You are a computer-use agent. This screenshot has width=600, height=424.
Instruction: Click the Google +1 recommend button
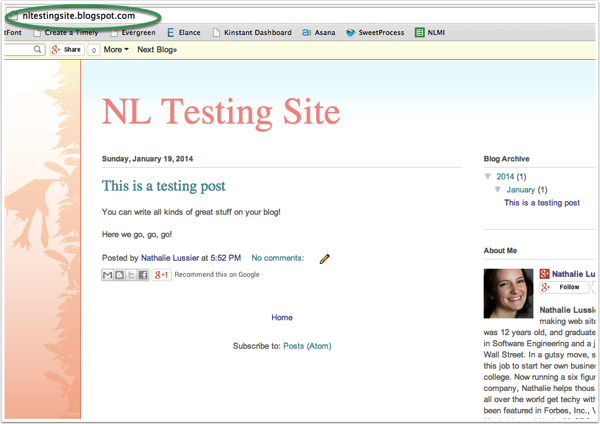click(161, 274)
